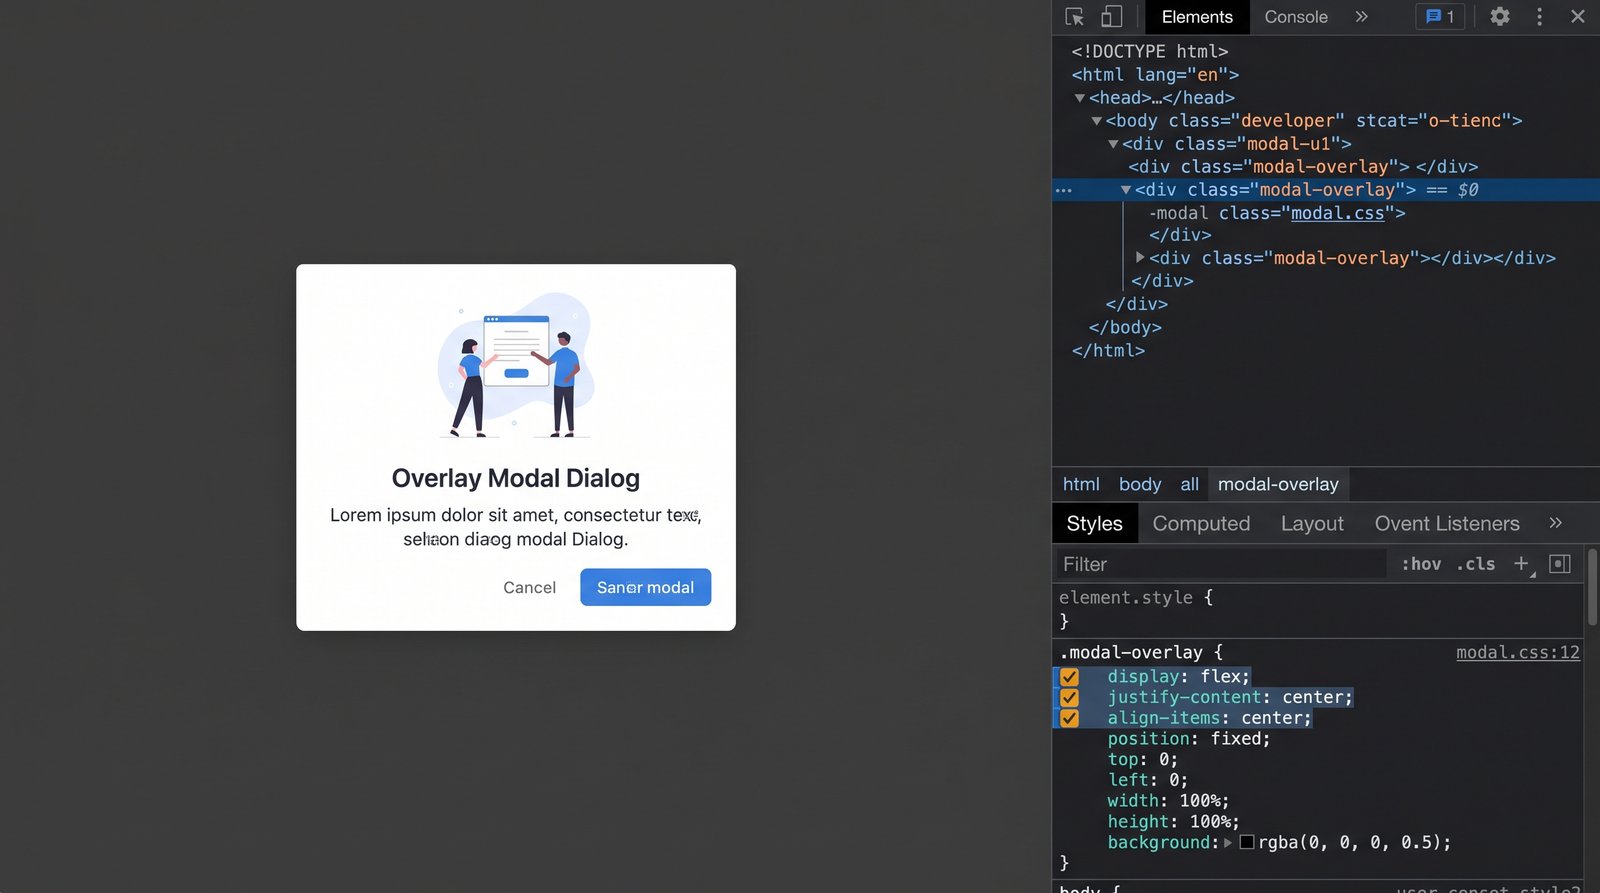
Task: Open the issues counter badge
Action: (1440, 17)
